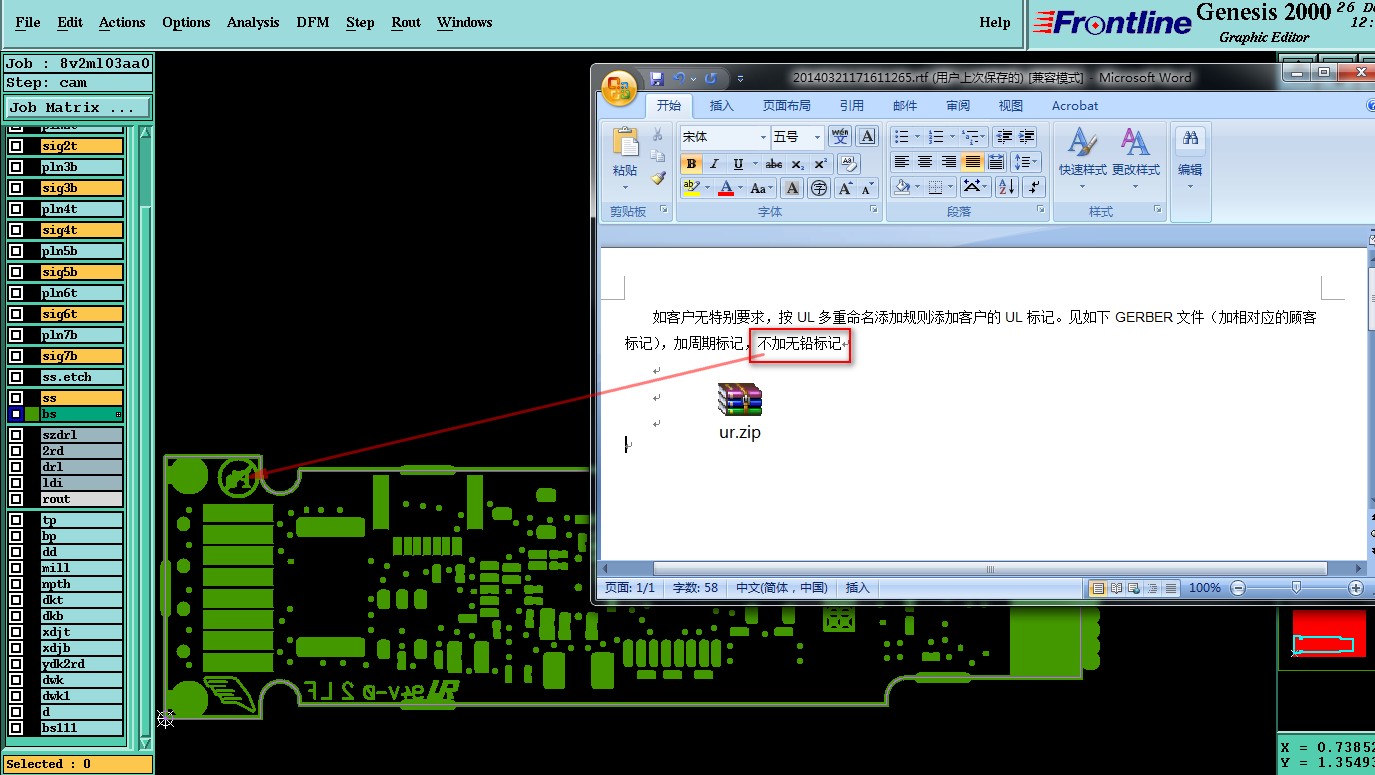Click the Distributed alignment icon
This screenshot has width=1375, height=775.
coord(996,162)
